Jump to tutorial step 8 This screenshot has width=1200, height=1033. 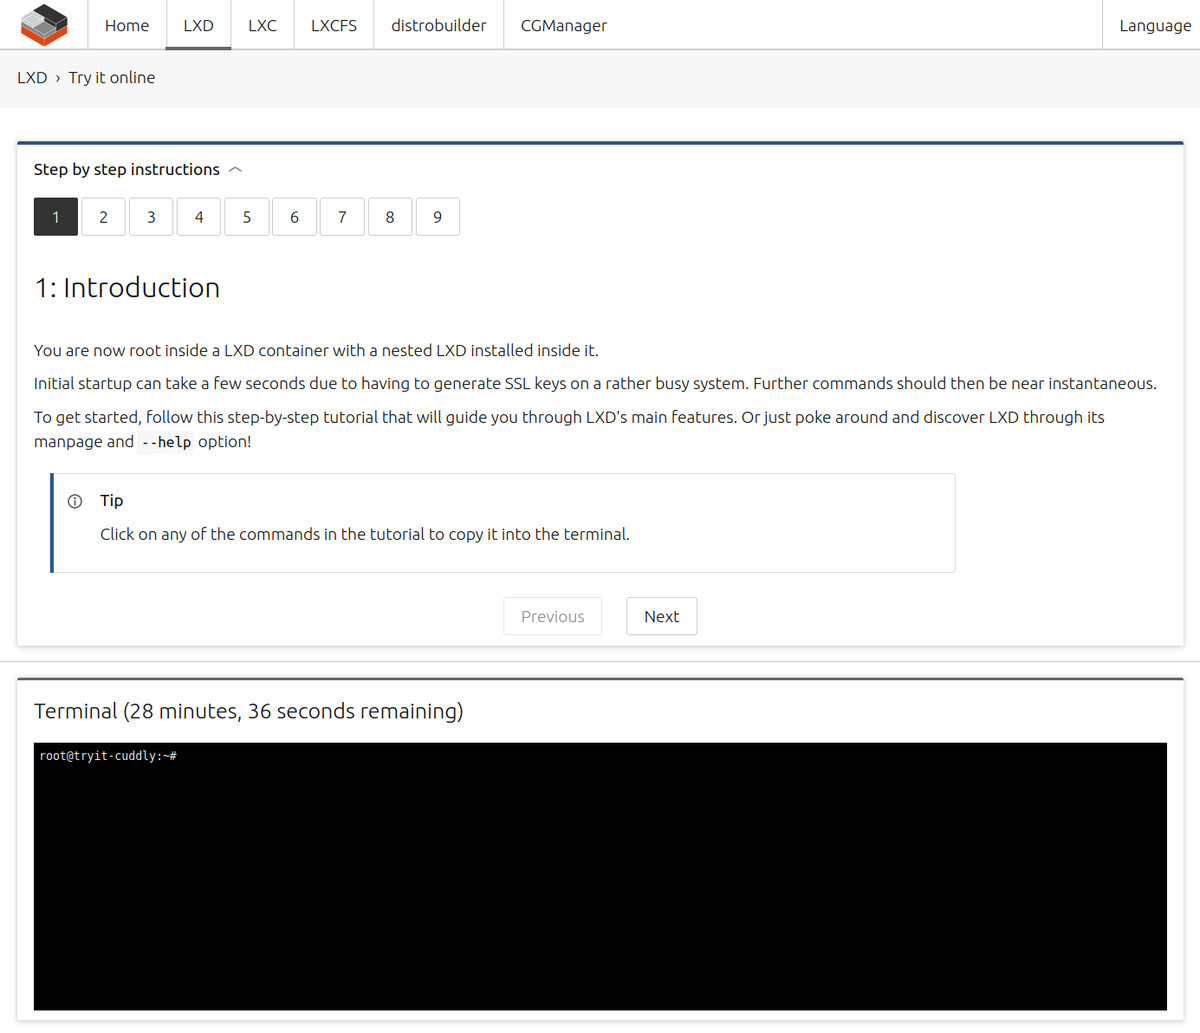390,217
